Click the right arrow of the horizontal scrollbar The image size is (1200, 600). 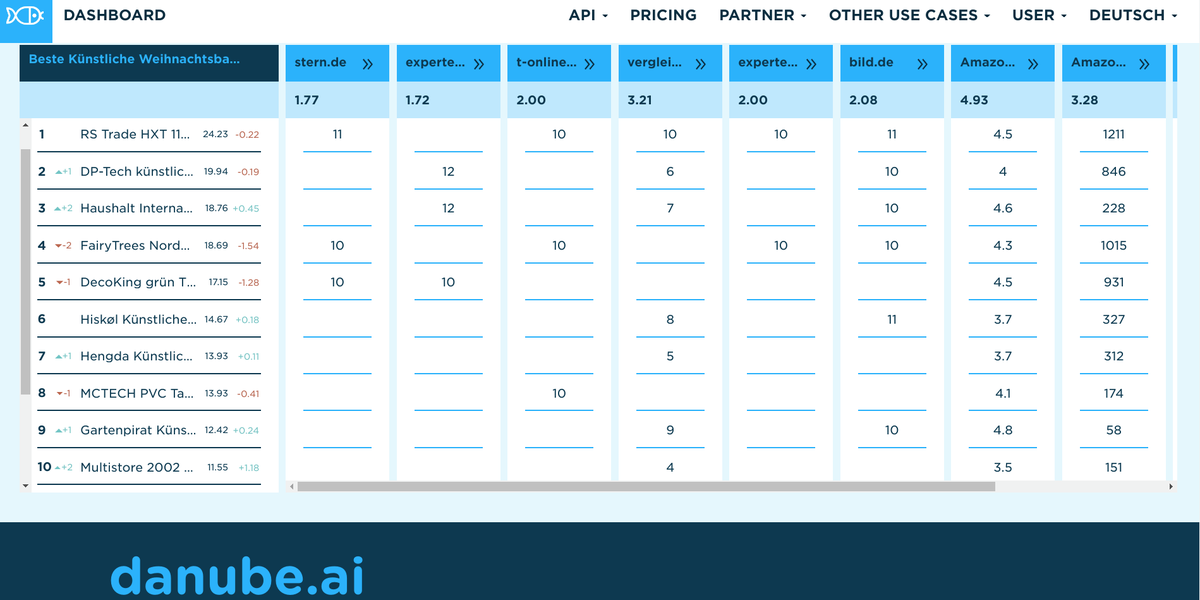point(1172,487)
